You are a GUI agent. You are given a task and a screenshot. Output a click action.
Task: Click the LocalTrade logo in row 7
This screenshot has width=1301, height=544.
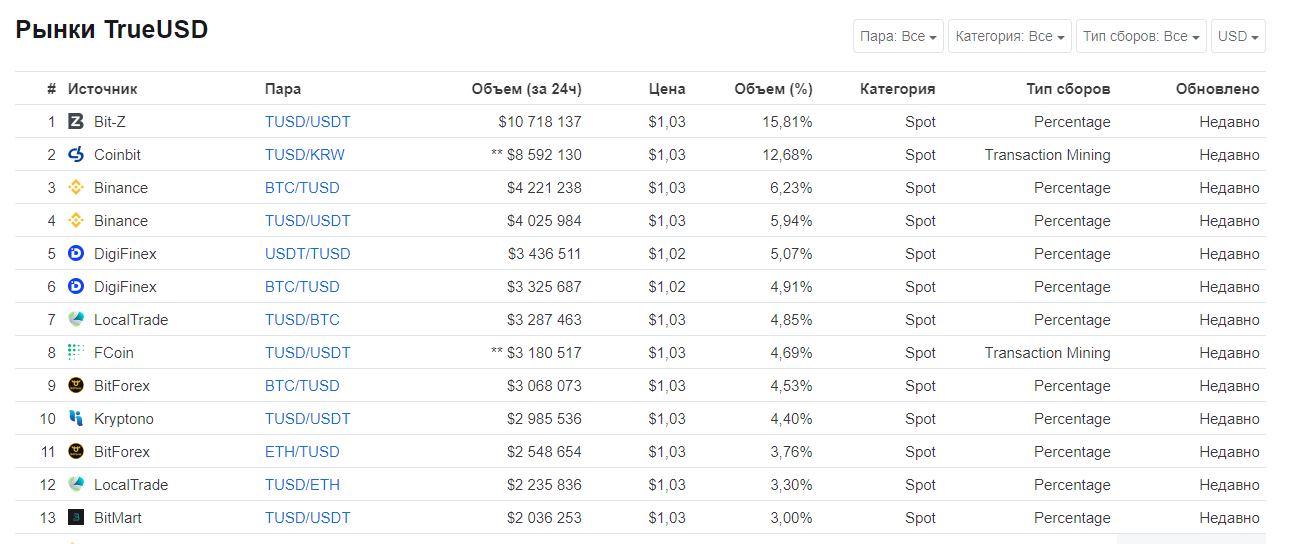(x=75, y=320)
